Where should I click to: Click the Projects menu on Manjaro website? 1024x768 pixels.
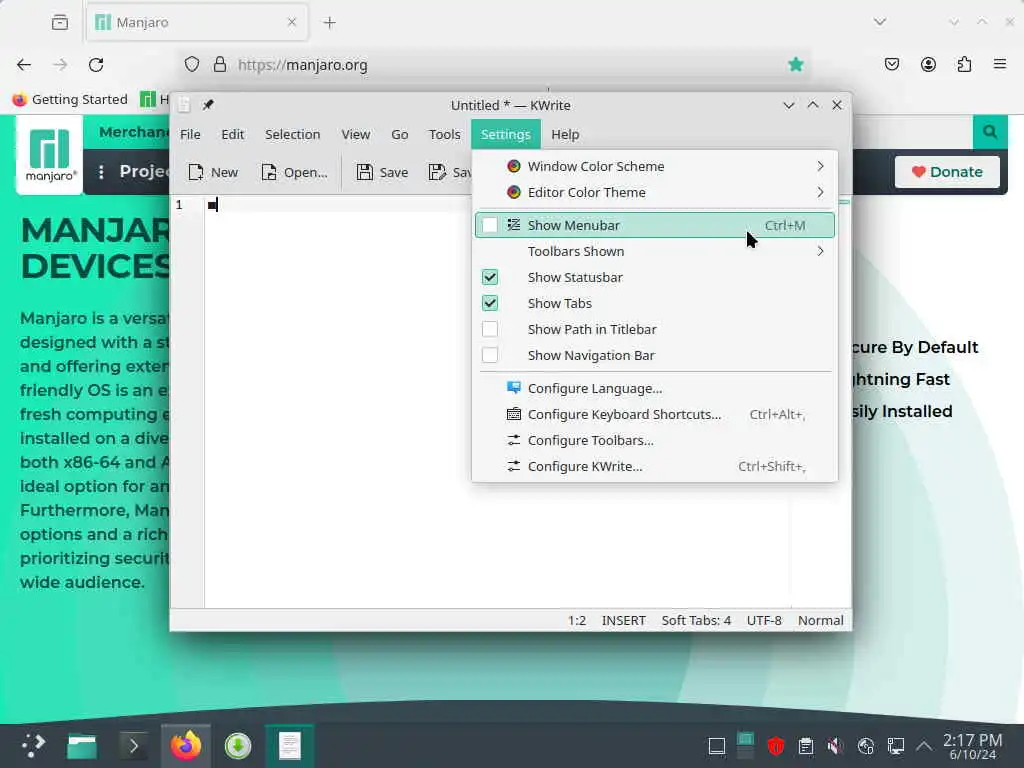pos(133,172)
